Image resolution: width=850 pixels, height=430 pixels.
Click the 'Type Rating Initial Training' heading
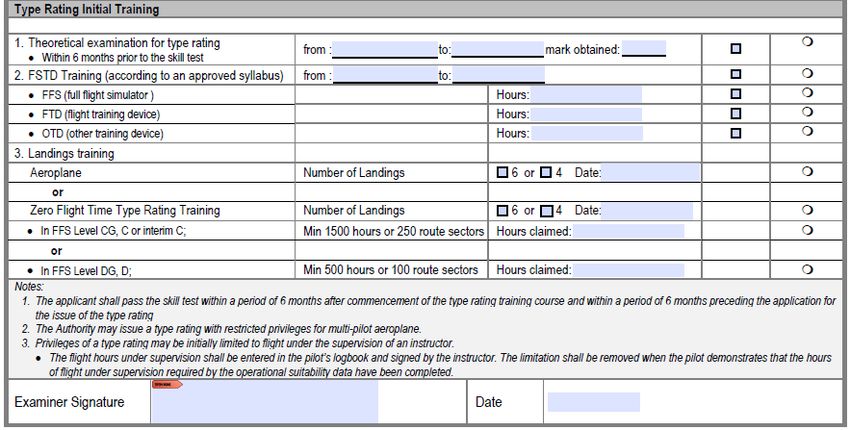point(87,9)
